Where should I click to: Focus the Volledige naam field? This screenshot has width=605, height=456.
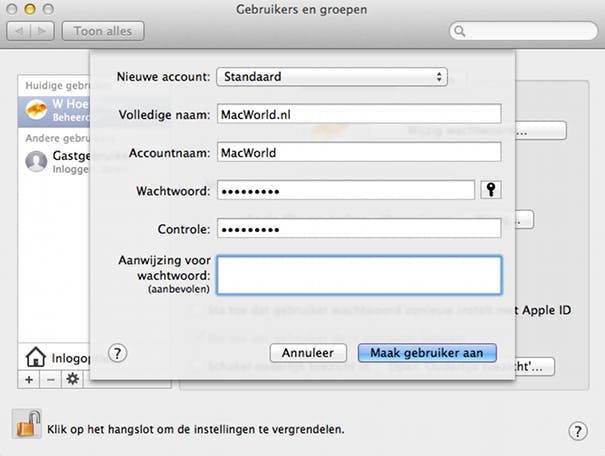coord(358,114)
